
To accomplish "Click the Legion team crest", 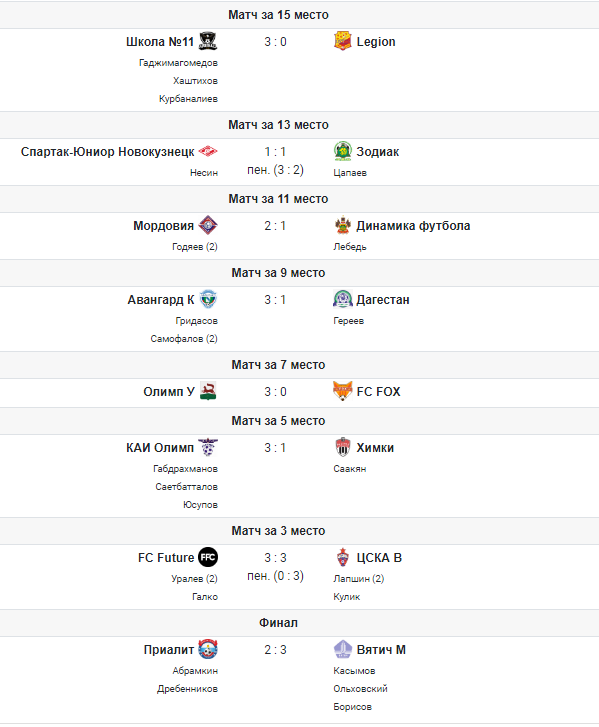I will [343, 41].
